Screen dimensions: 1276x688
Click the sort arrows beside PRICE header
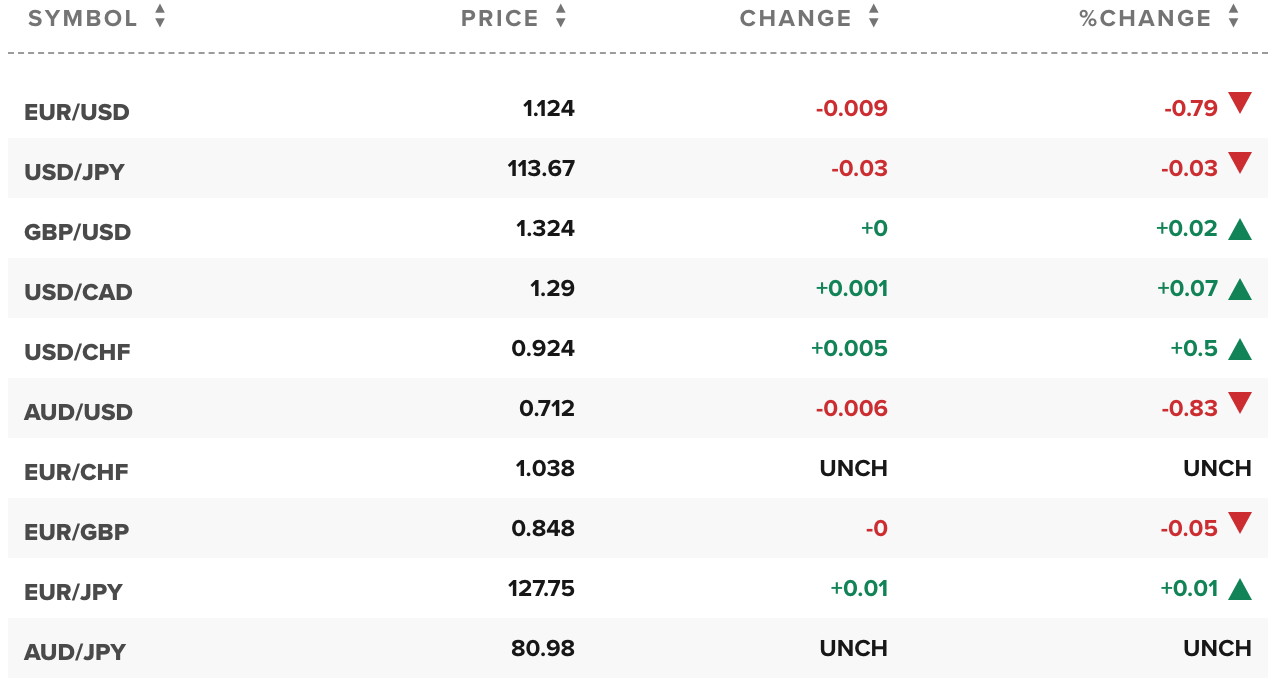561,17
